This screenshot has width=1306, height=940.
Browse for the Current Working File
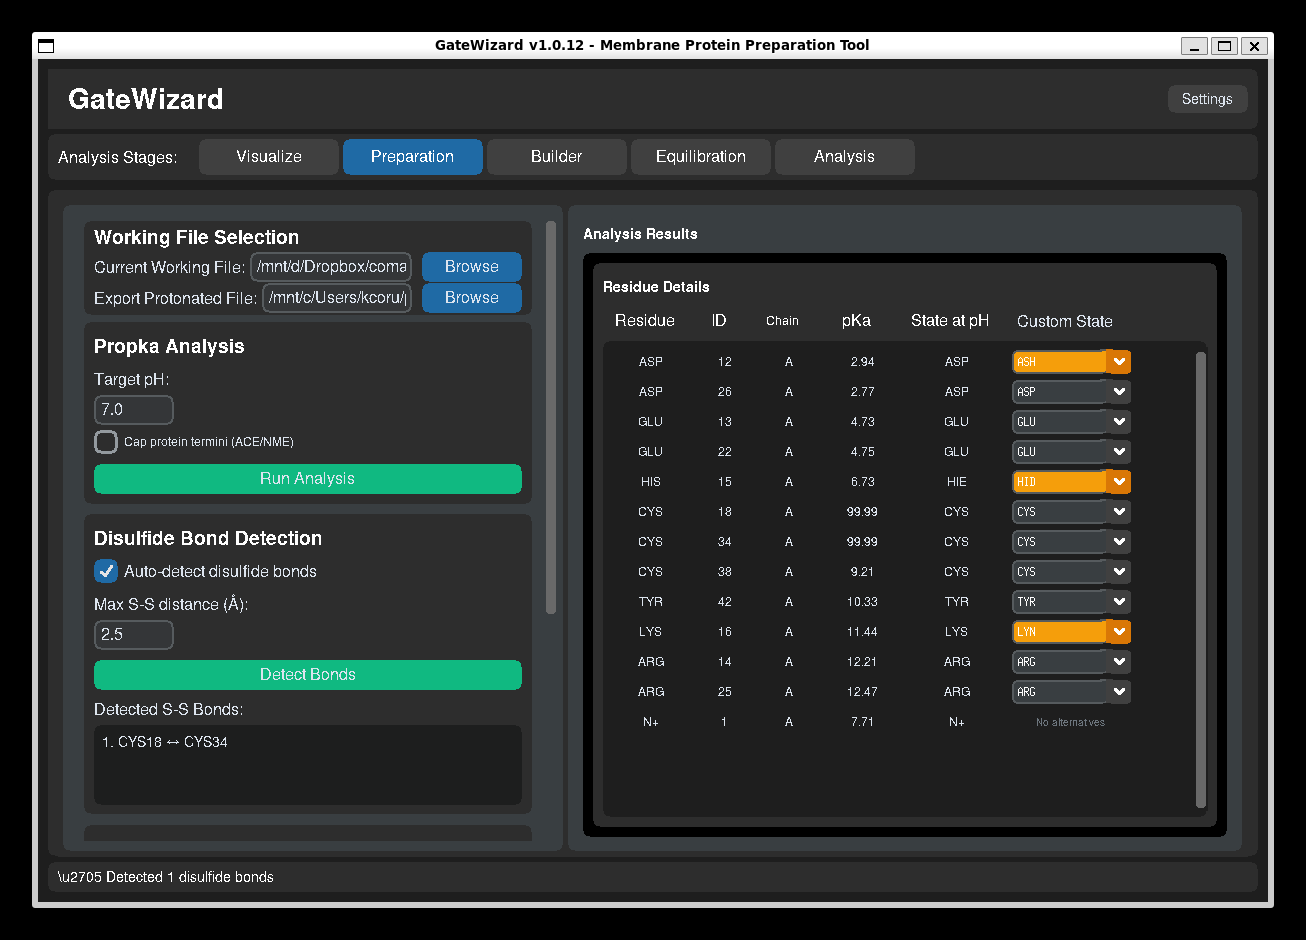[x=471, y=267]
